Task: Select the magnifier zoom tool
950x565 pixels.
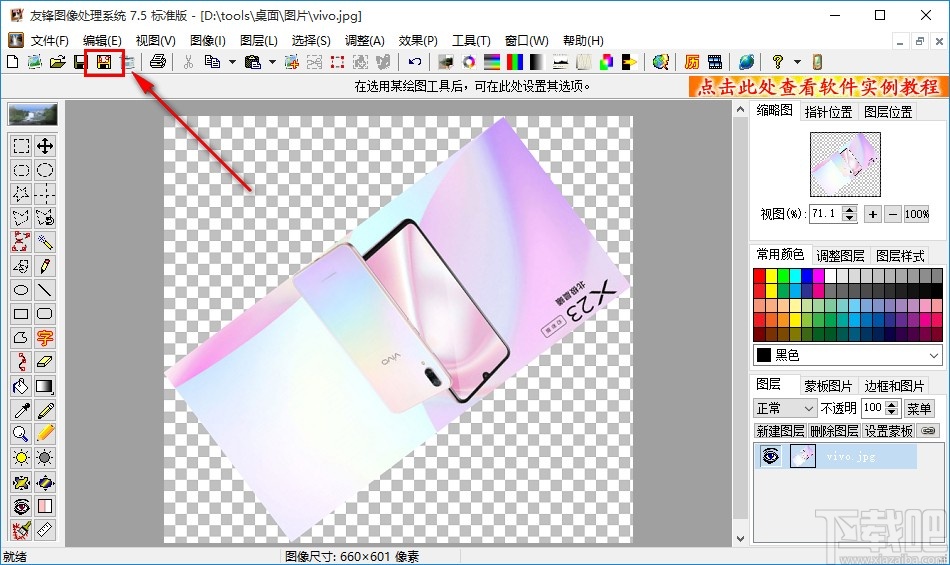Action: point(21,434)
